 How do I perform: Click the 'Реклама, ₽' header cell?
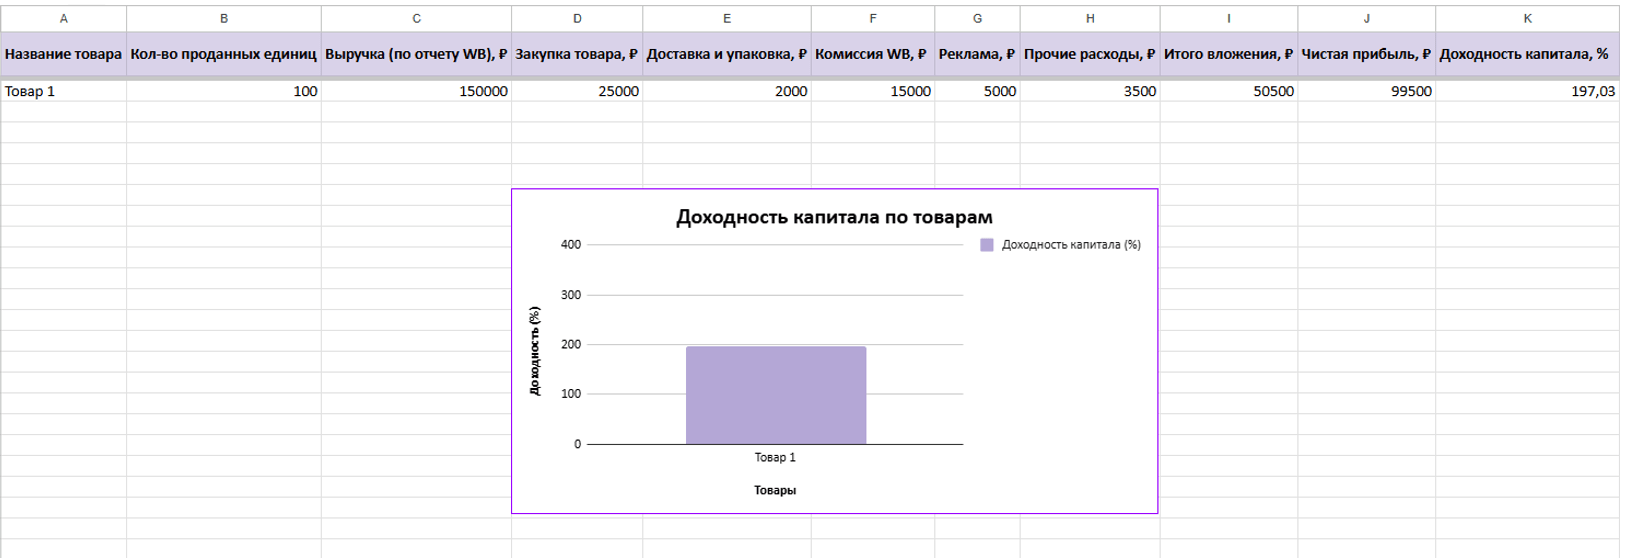[x=977, y=54]
